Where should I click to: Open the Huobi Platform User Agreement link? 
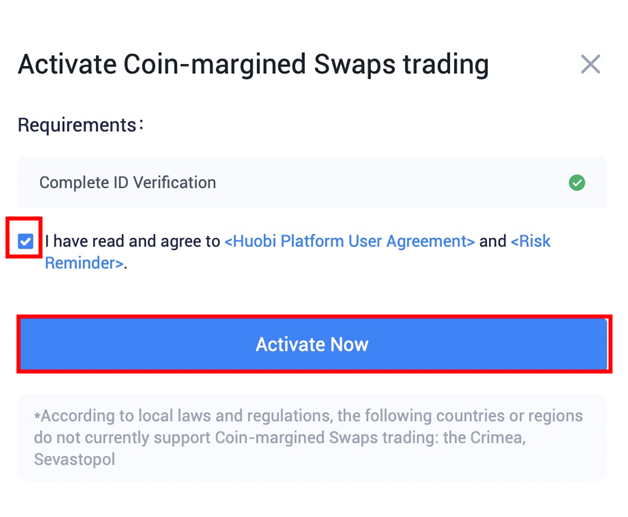pyautogui.click(x=350, y=241)
